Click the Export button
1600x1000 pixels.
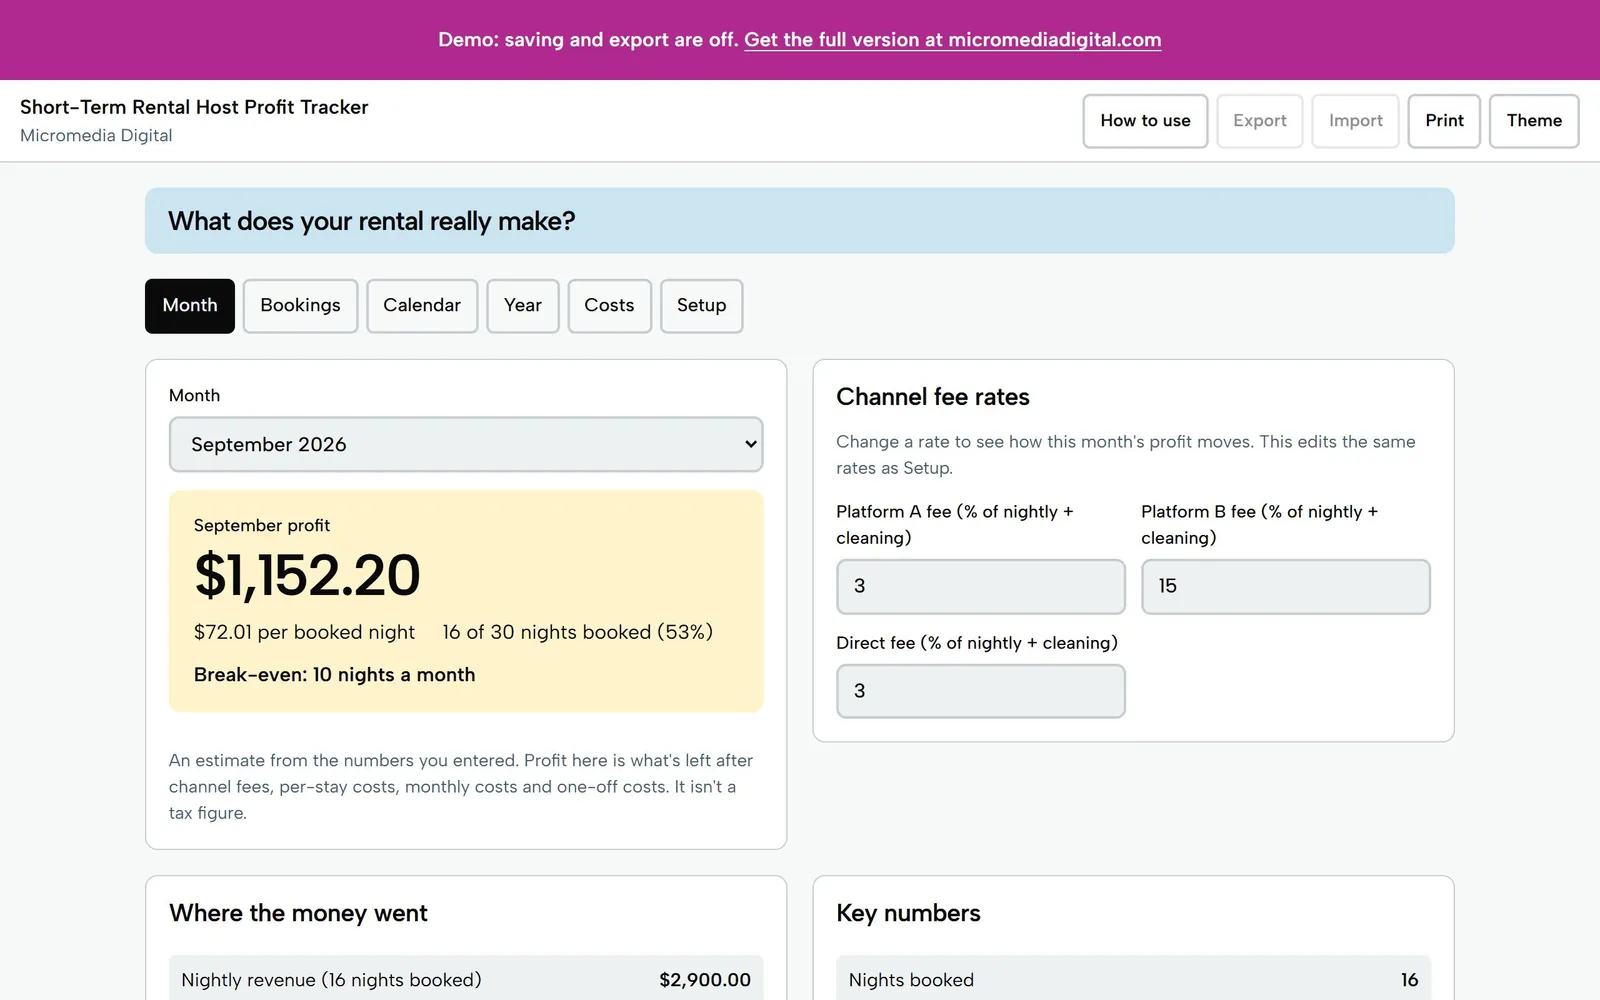point(1259,121)
